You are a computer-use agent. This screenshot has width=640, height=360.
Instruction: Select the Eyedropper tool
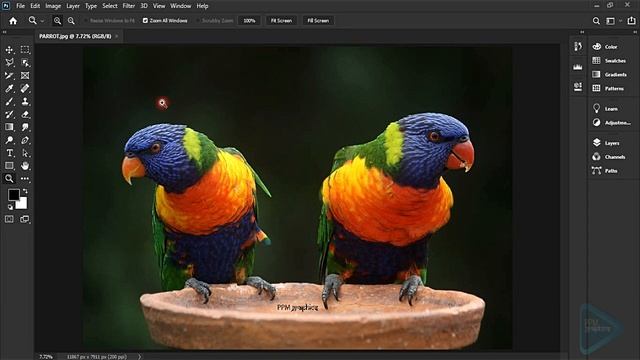[9, 88]
